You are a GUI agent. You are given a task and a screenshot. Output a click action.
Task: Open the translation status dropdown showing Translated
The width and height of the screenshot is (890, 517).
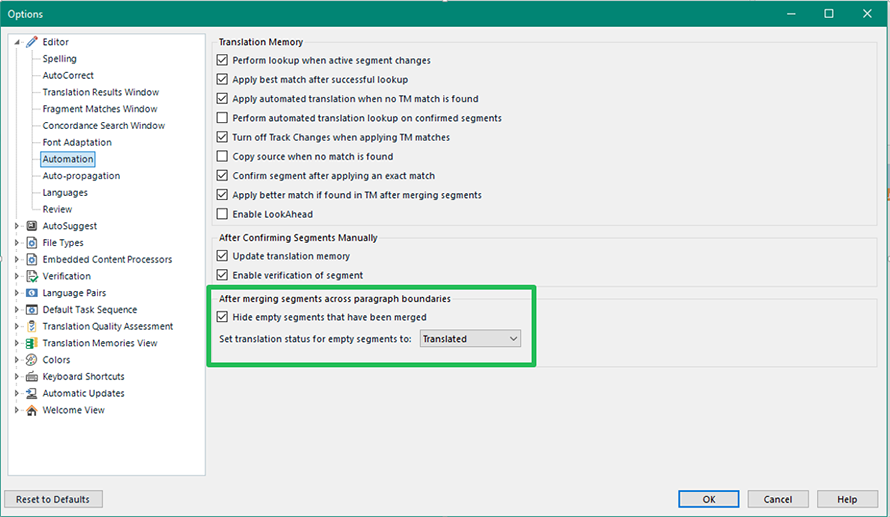coord(470,339)
